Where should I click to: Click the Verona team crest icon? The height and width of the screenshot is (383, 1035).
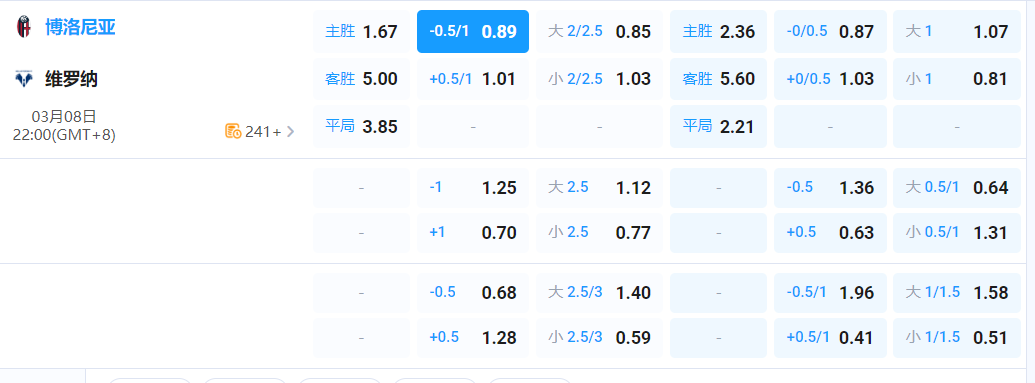click(24, 79)
